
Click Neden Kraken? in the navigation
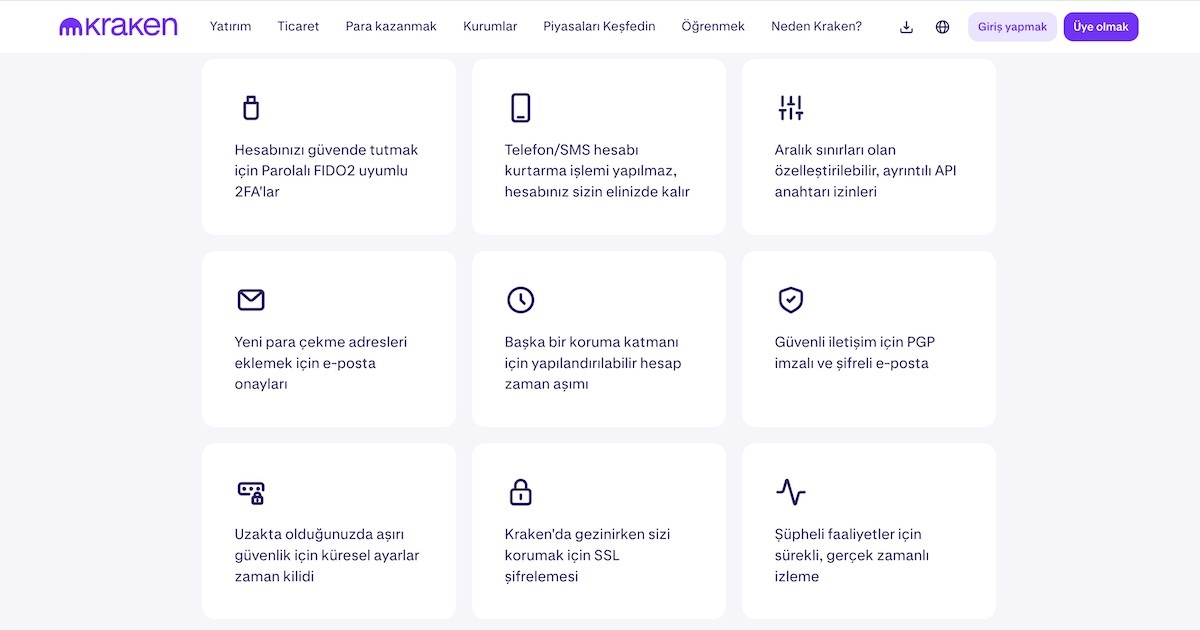815,26
